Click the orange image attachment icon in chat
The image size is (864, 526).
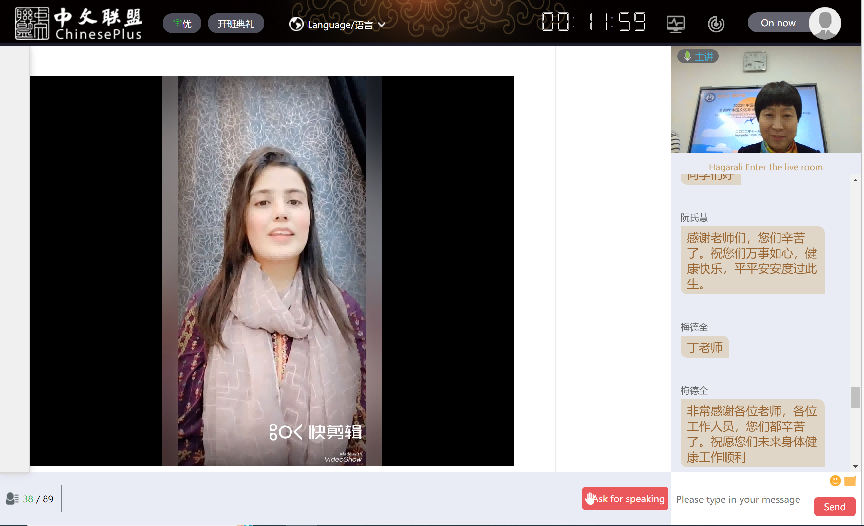(850, 481)
